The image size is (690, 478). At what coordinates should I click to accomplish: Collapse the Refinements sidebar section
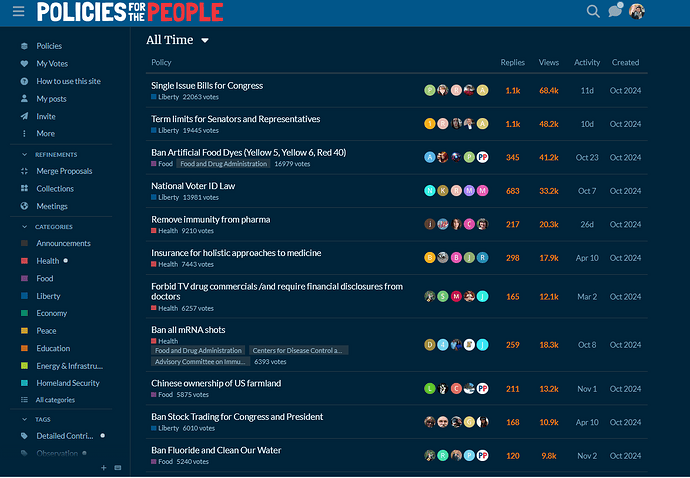coord(24,155)
